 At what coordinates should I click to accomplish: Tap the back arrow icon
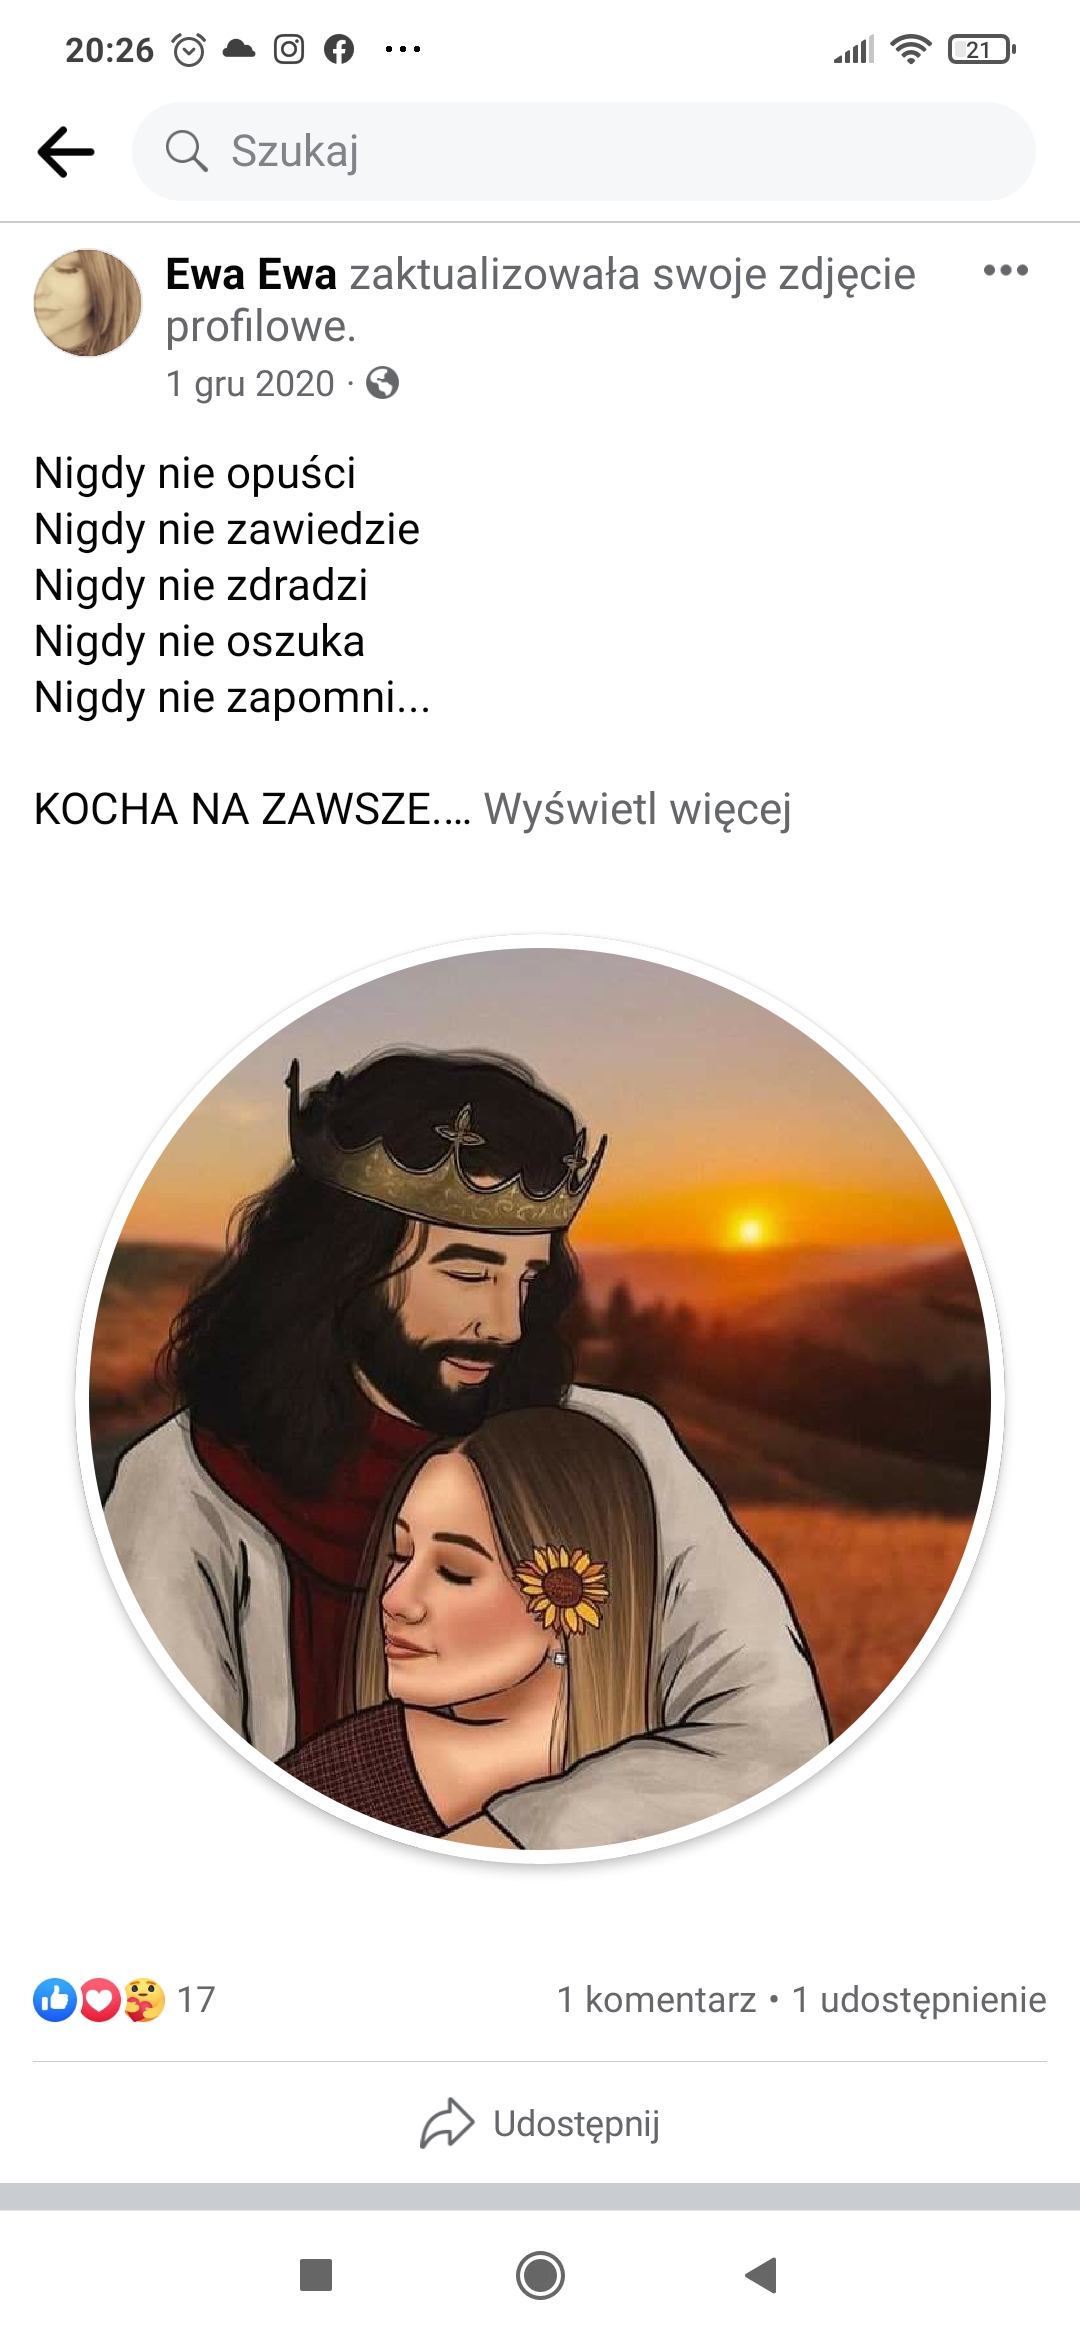click(x=66, y=152)
